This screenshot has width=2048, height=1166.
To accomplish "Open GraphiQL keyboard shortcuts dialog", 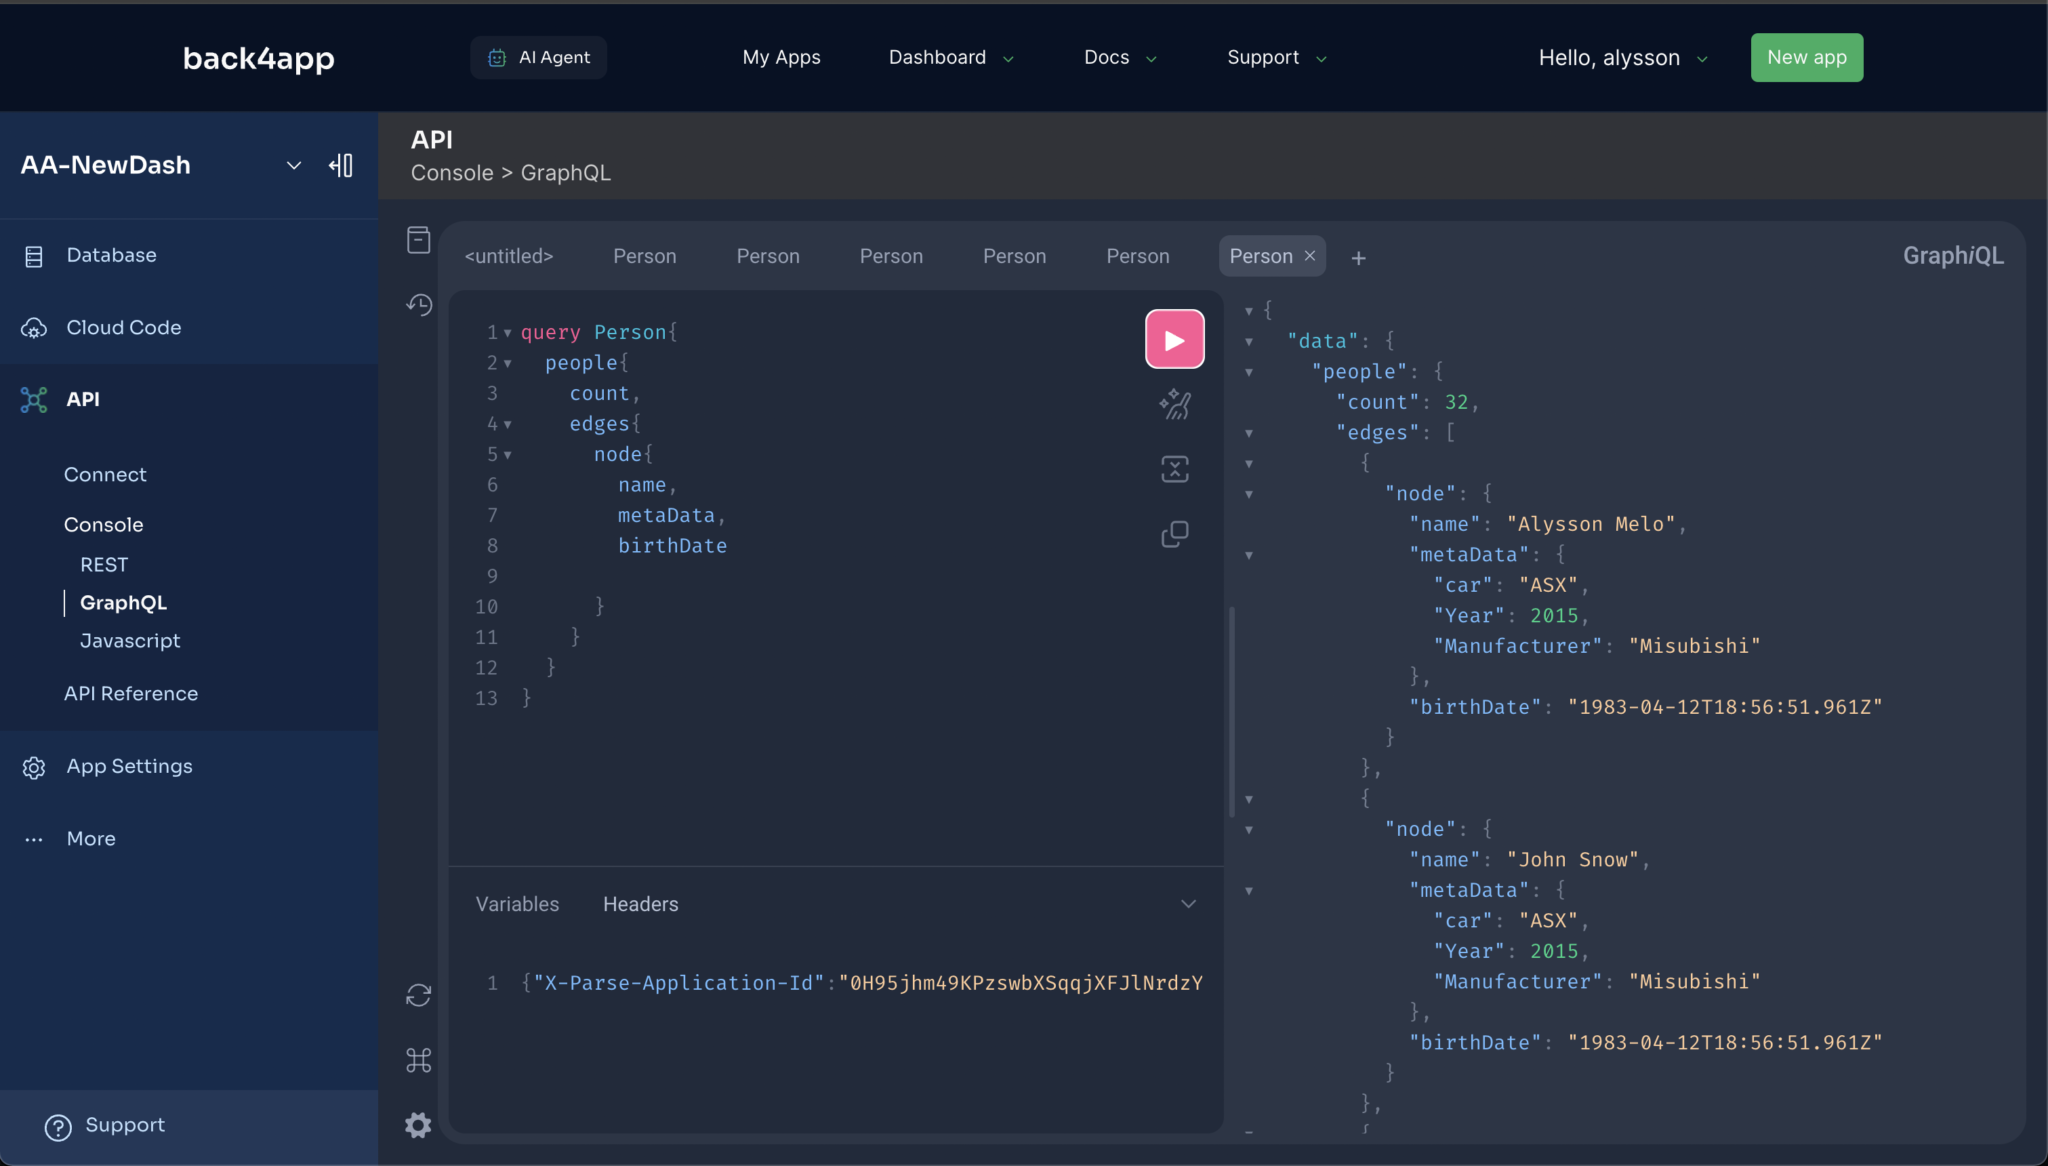I will [418, 1060].
